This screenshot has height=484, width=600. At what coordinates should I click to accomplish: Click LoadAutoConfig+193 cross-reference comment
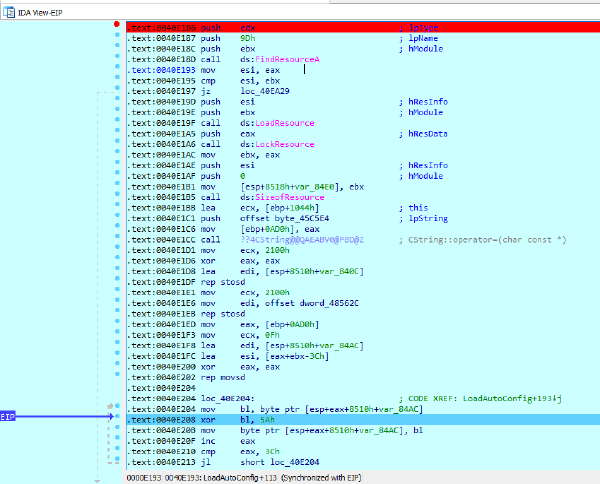[512, 398]
